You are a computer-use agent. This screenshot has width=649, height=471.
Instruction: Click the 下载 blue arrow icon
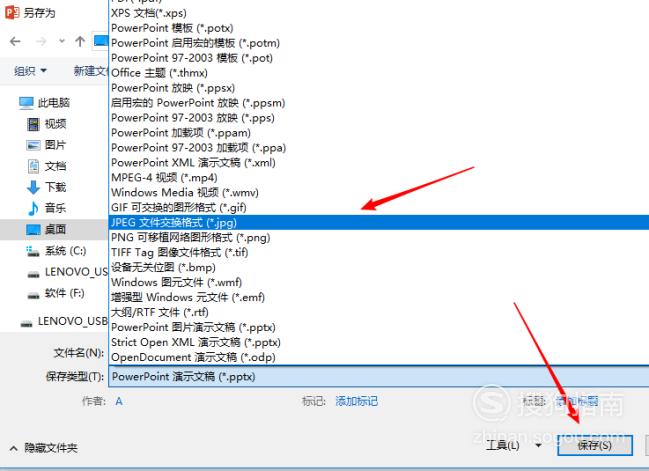(33, 187)
